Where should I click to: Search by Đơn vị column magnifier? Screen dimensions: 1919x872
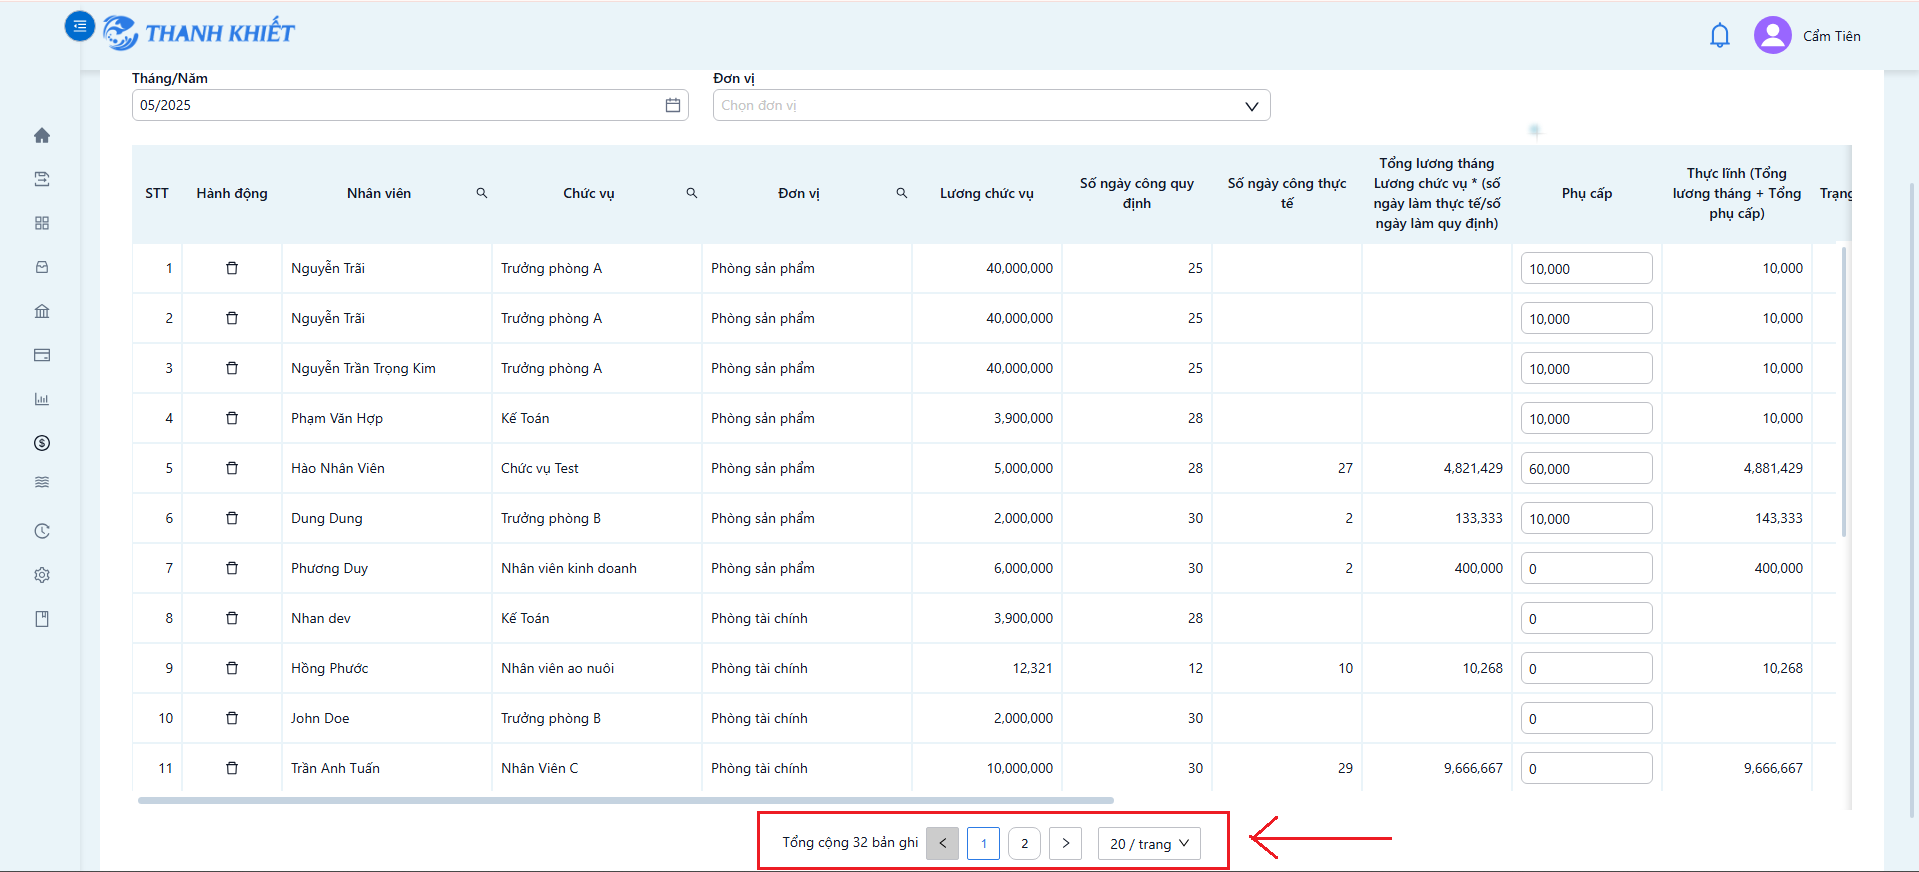[x=902, y=193]
